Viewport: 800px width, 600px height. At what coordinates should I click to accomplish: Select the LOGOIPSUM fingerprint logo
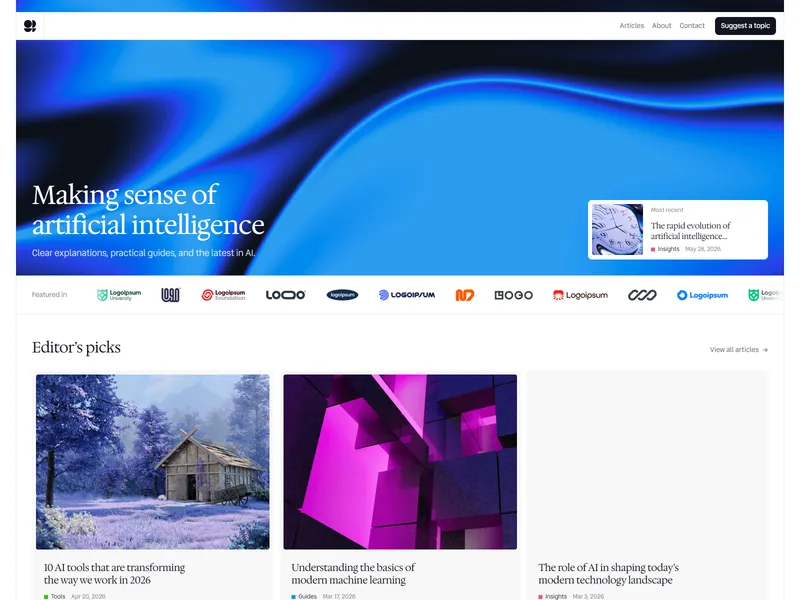[x=407, y=295]
